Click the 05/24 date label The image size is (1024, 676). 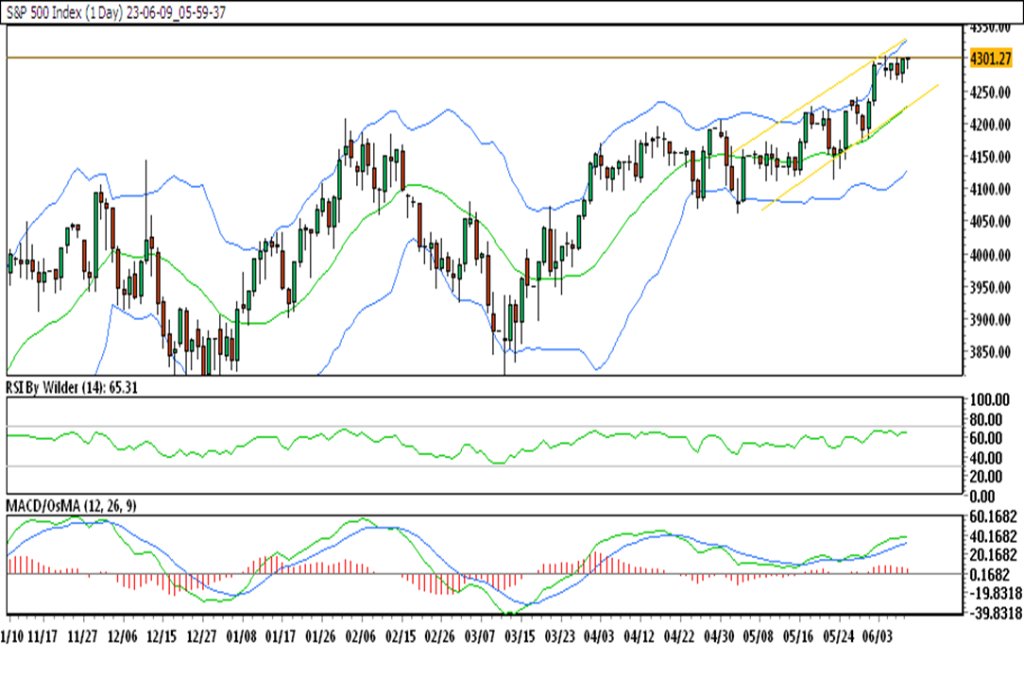click(x=838, y=637)
